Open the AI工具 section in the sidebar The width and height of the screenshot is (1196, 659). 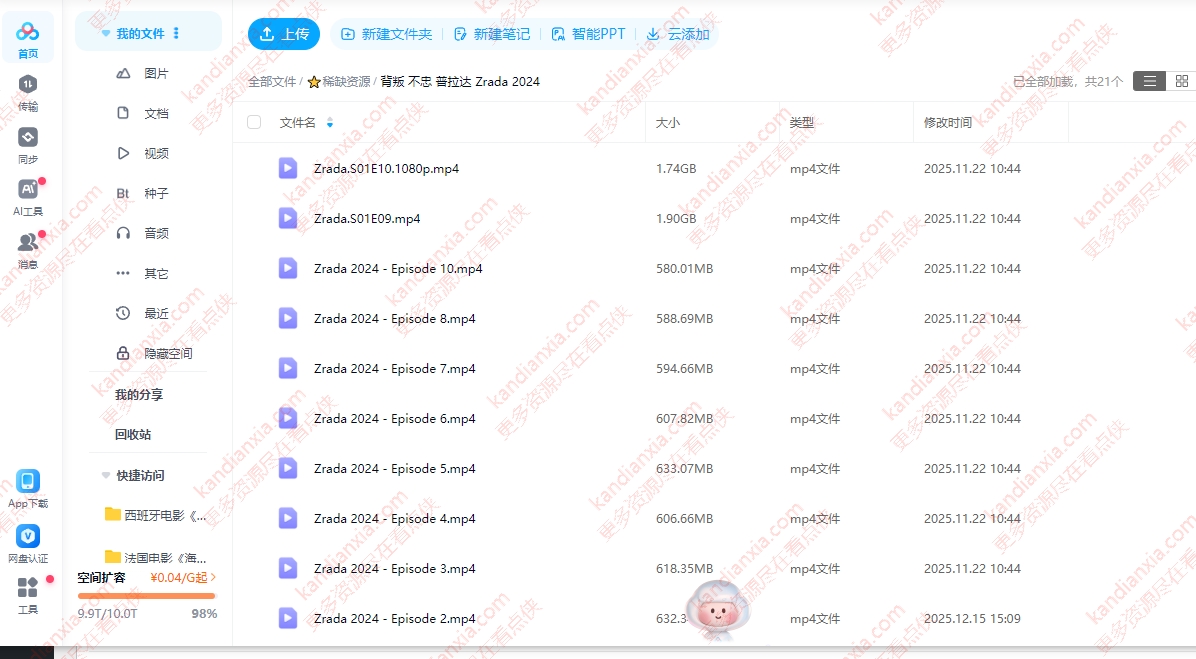pyautogui.click(x=28, y=193)
